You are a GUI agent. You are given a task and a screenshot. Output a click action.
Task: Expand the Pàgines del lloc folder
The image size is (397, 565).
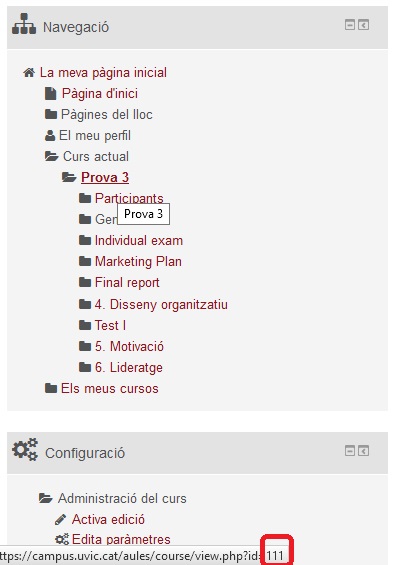point(51,115)
